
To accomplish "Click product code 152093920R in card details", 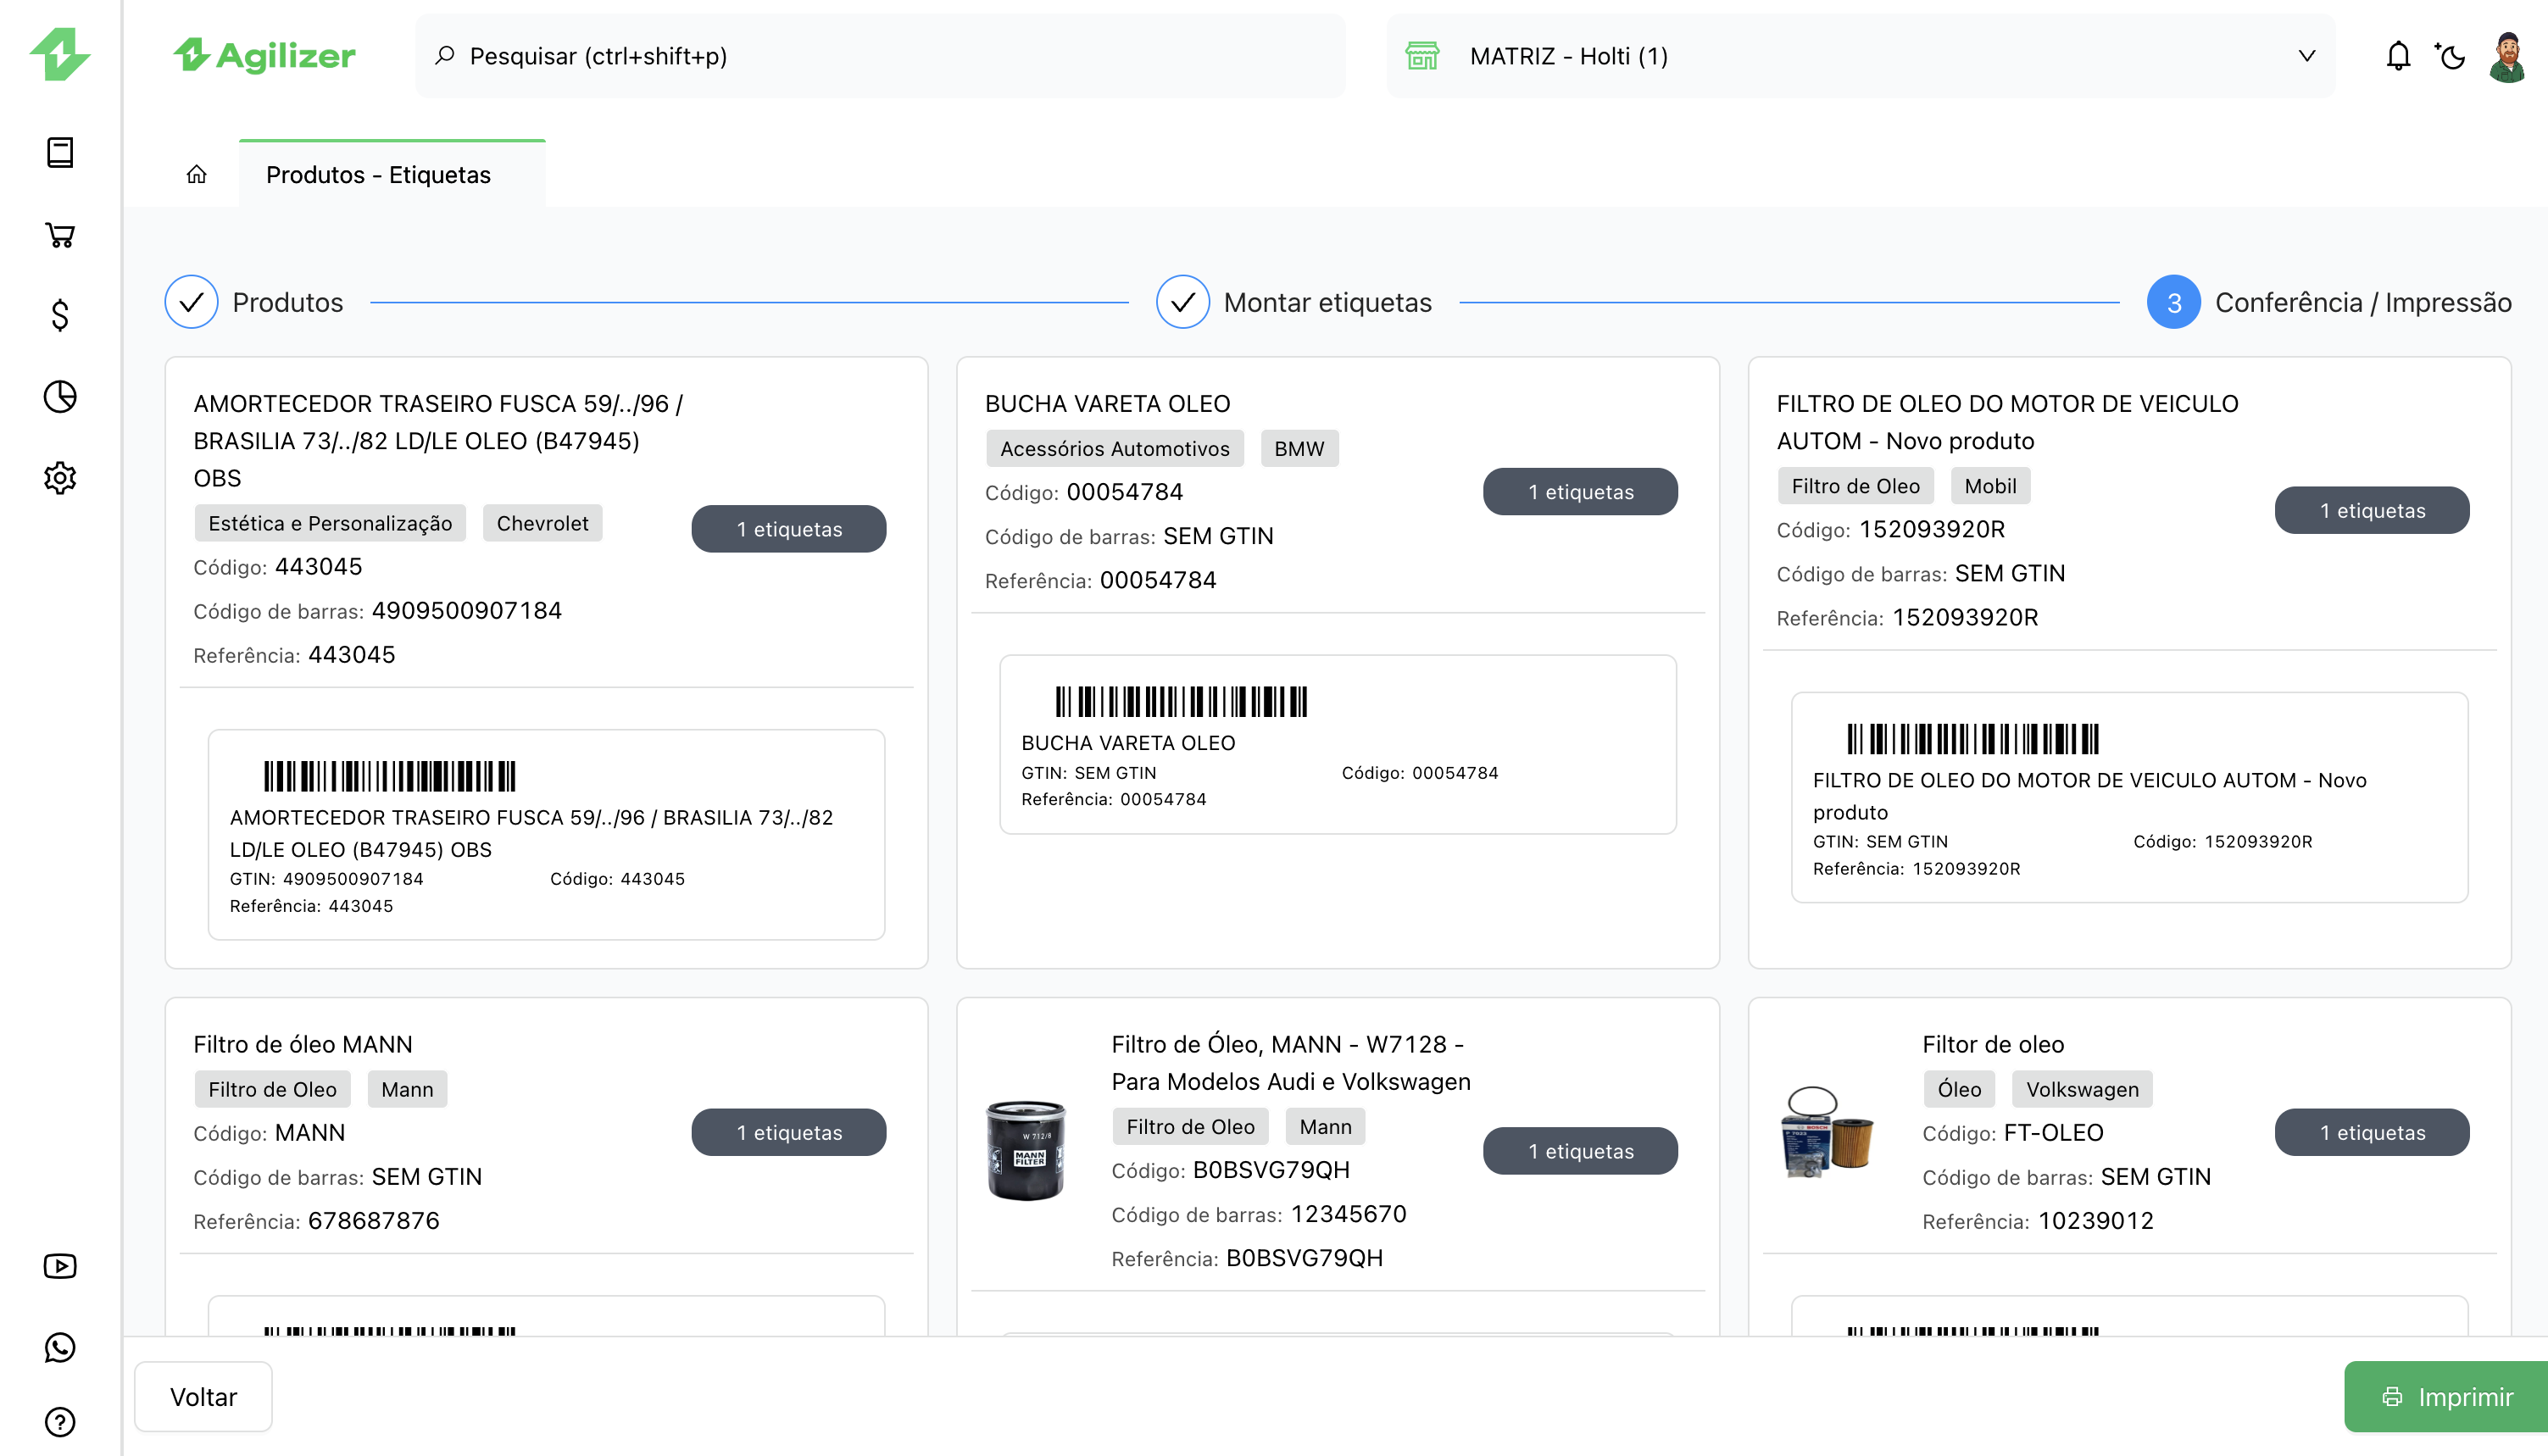I will click(1932, 529).
